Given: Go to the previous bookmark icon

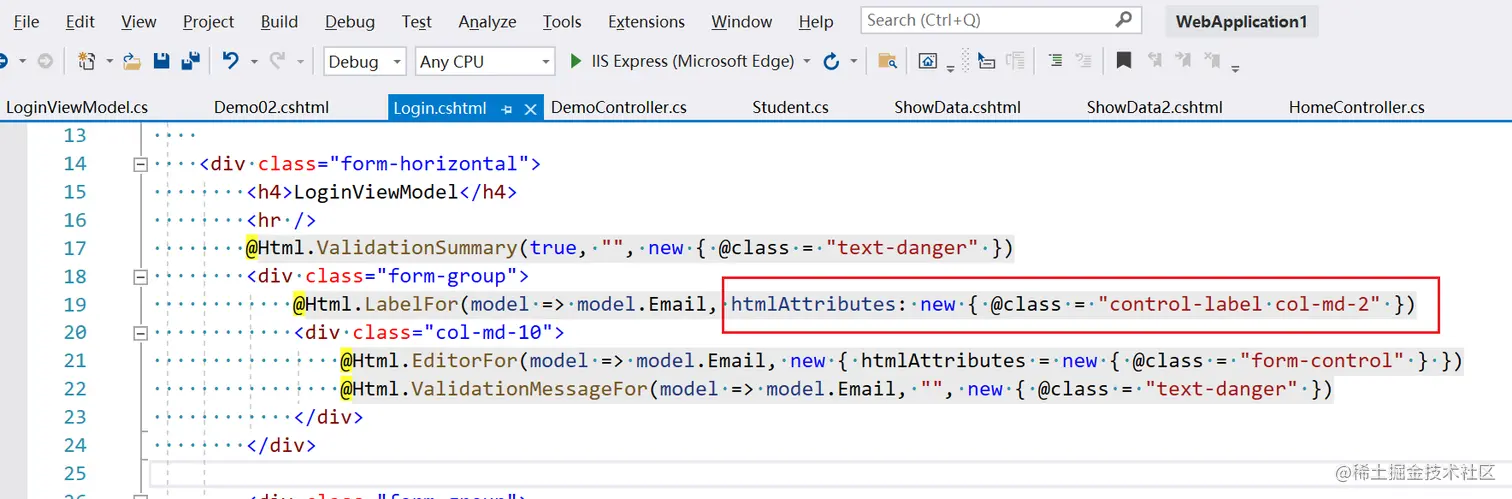Looking at the screenshot, I should tap(1155, 61).
